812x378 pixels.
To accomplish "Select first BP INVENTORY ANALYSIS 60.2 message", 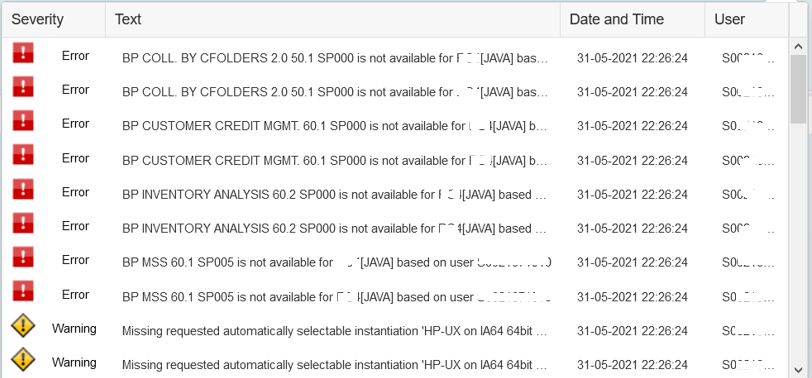I will tap(334, 194).
